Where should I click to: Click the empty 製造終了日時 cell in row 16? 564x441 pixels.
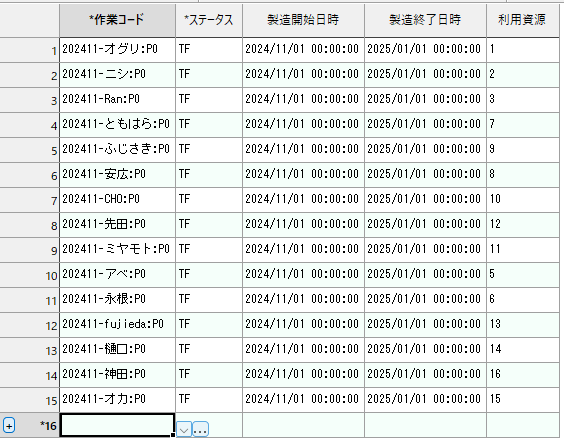tap(426, 425)
